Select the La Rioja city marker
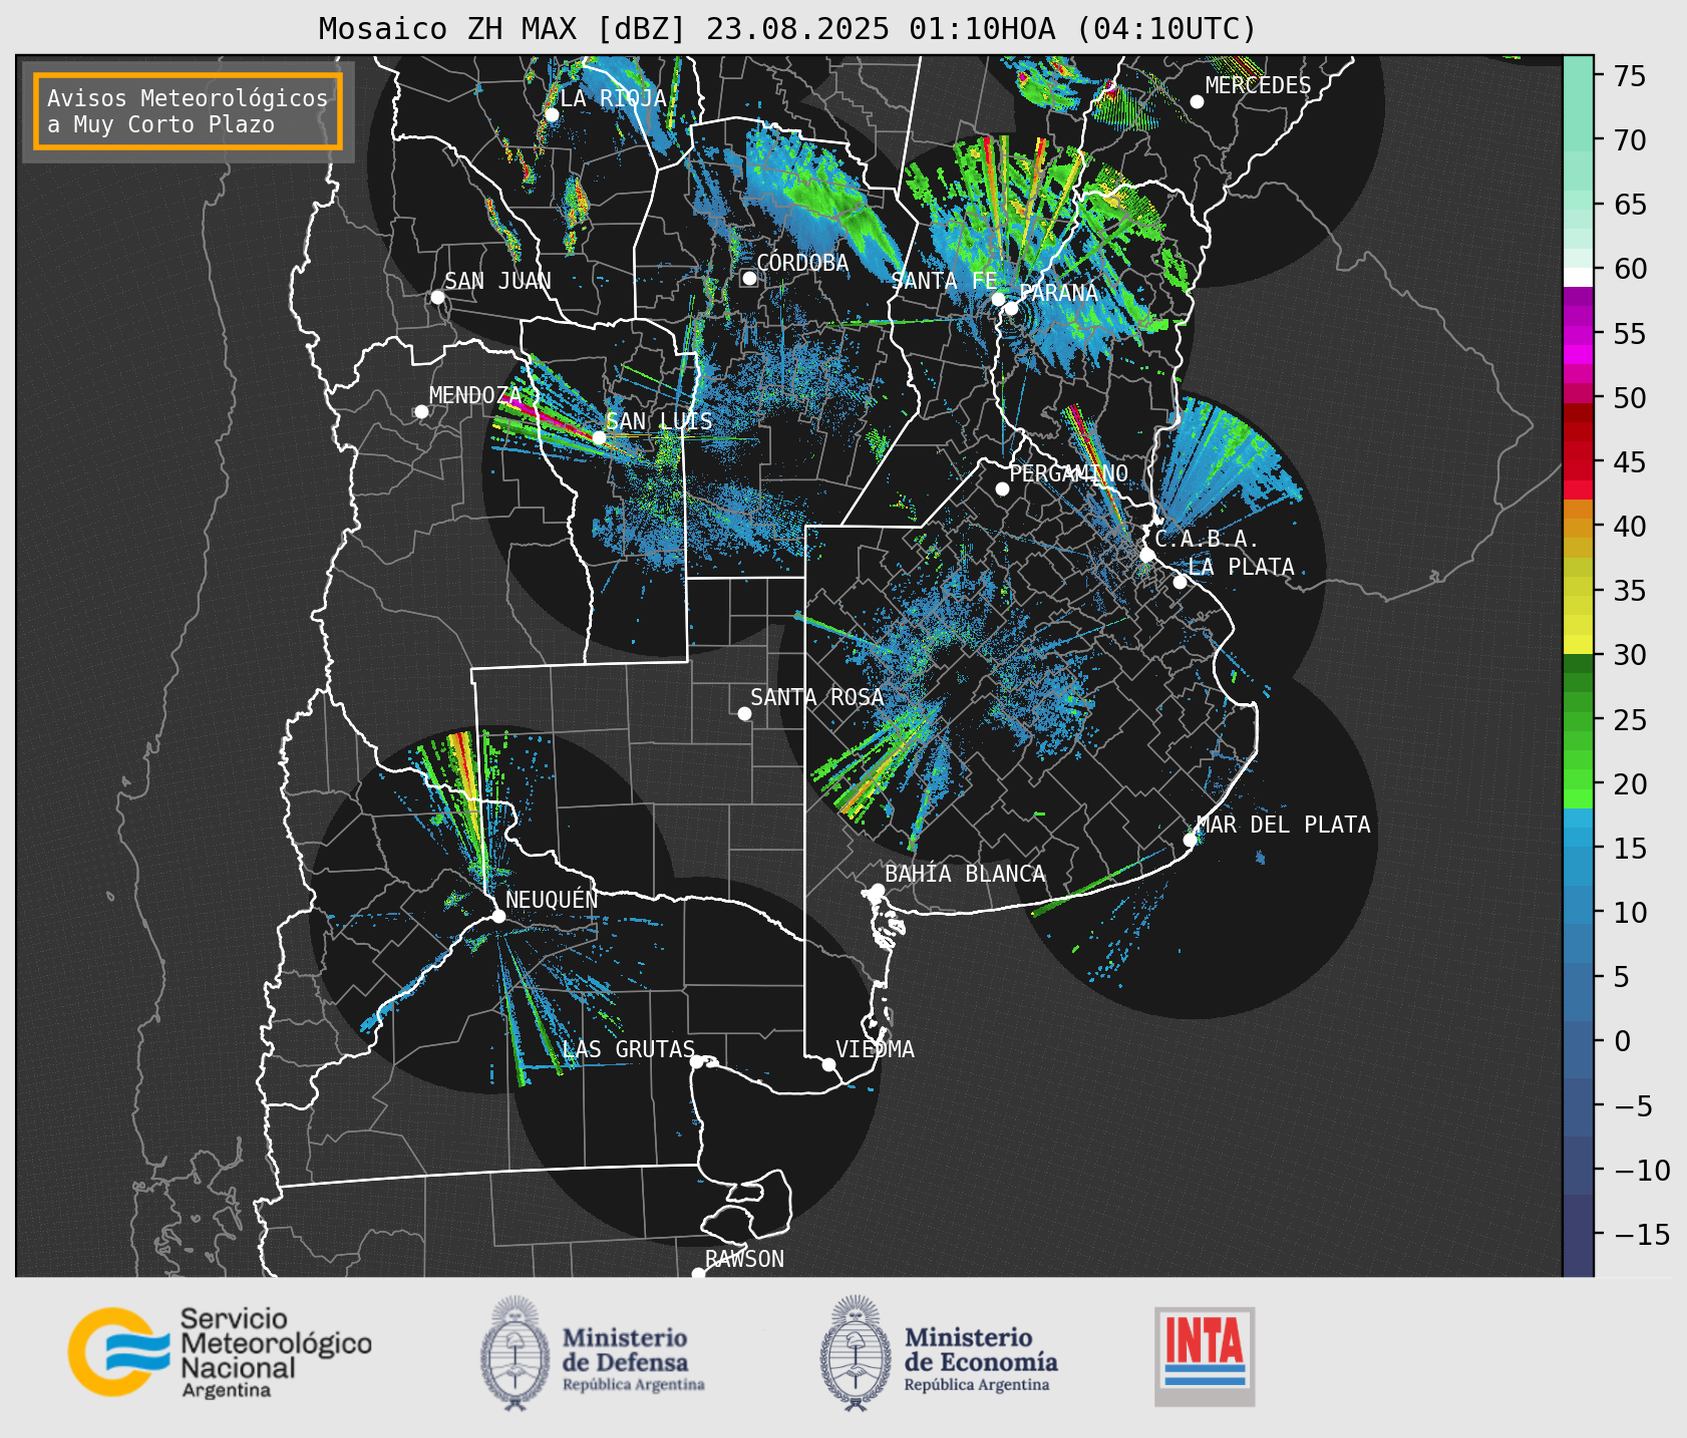Screen dimensions: 1687x1438 (x=551, y=115)
